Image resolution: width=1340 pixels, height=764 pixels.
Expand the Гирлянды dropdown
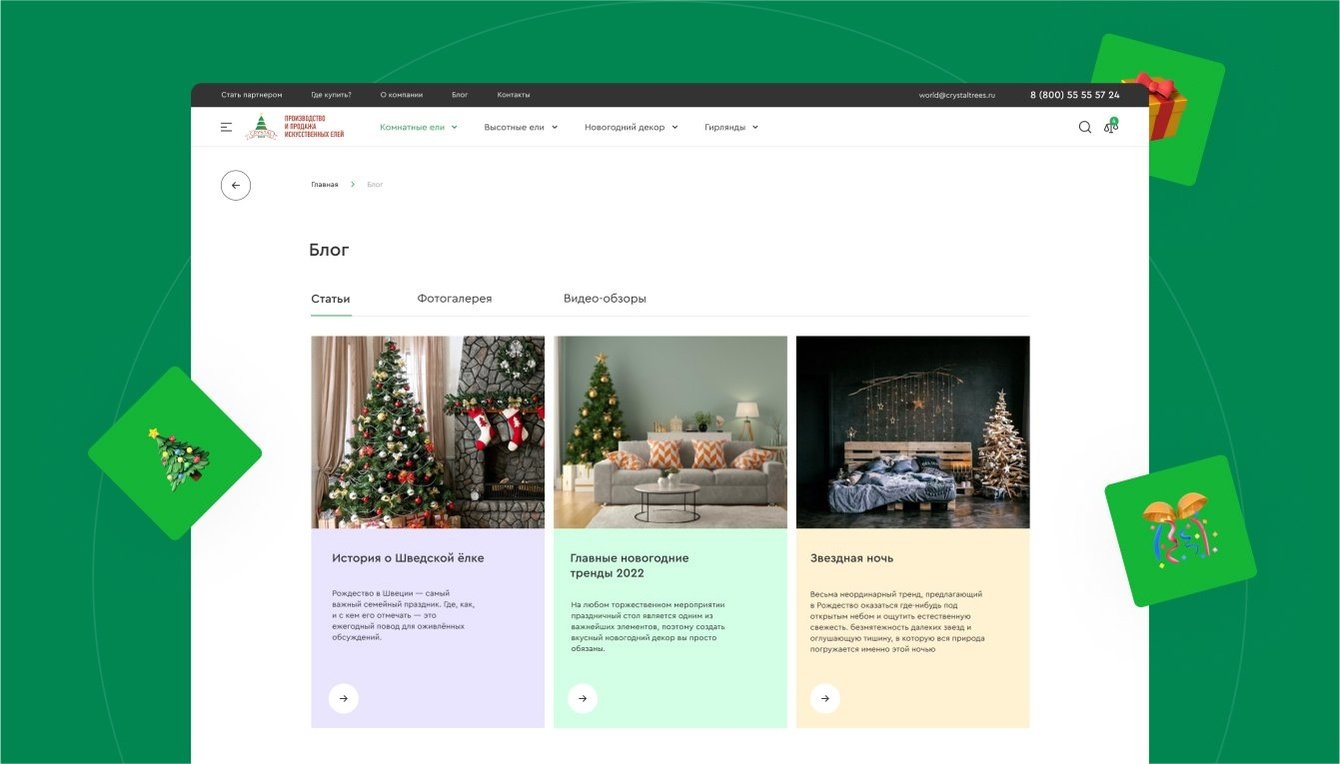click(731, 127)
